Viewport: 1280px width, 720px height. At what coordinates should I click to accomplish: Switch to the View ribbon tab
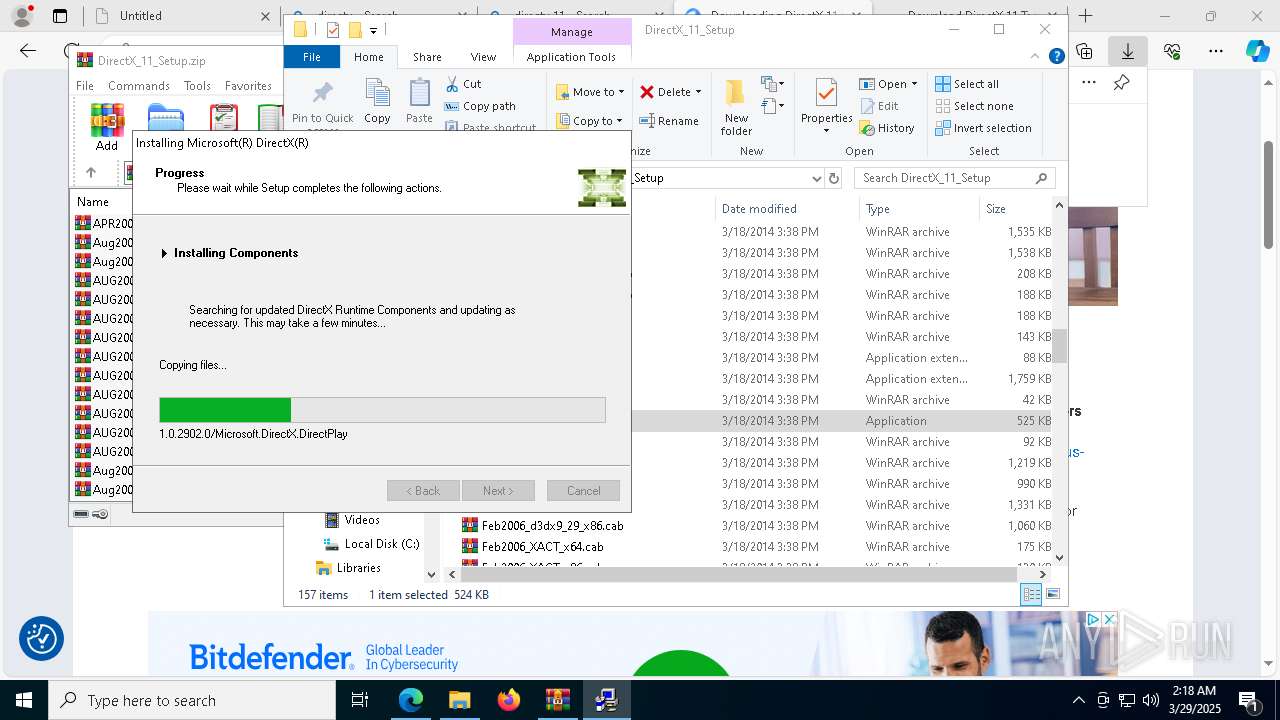pyautogui.click(x=483, y=57)
